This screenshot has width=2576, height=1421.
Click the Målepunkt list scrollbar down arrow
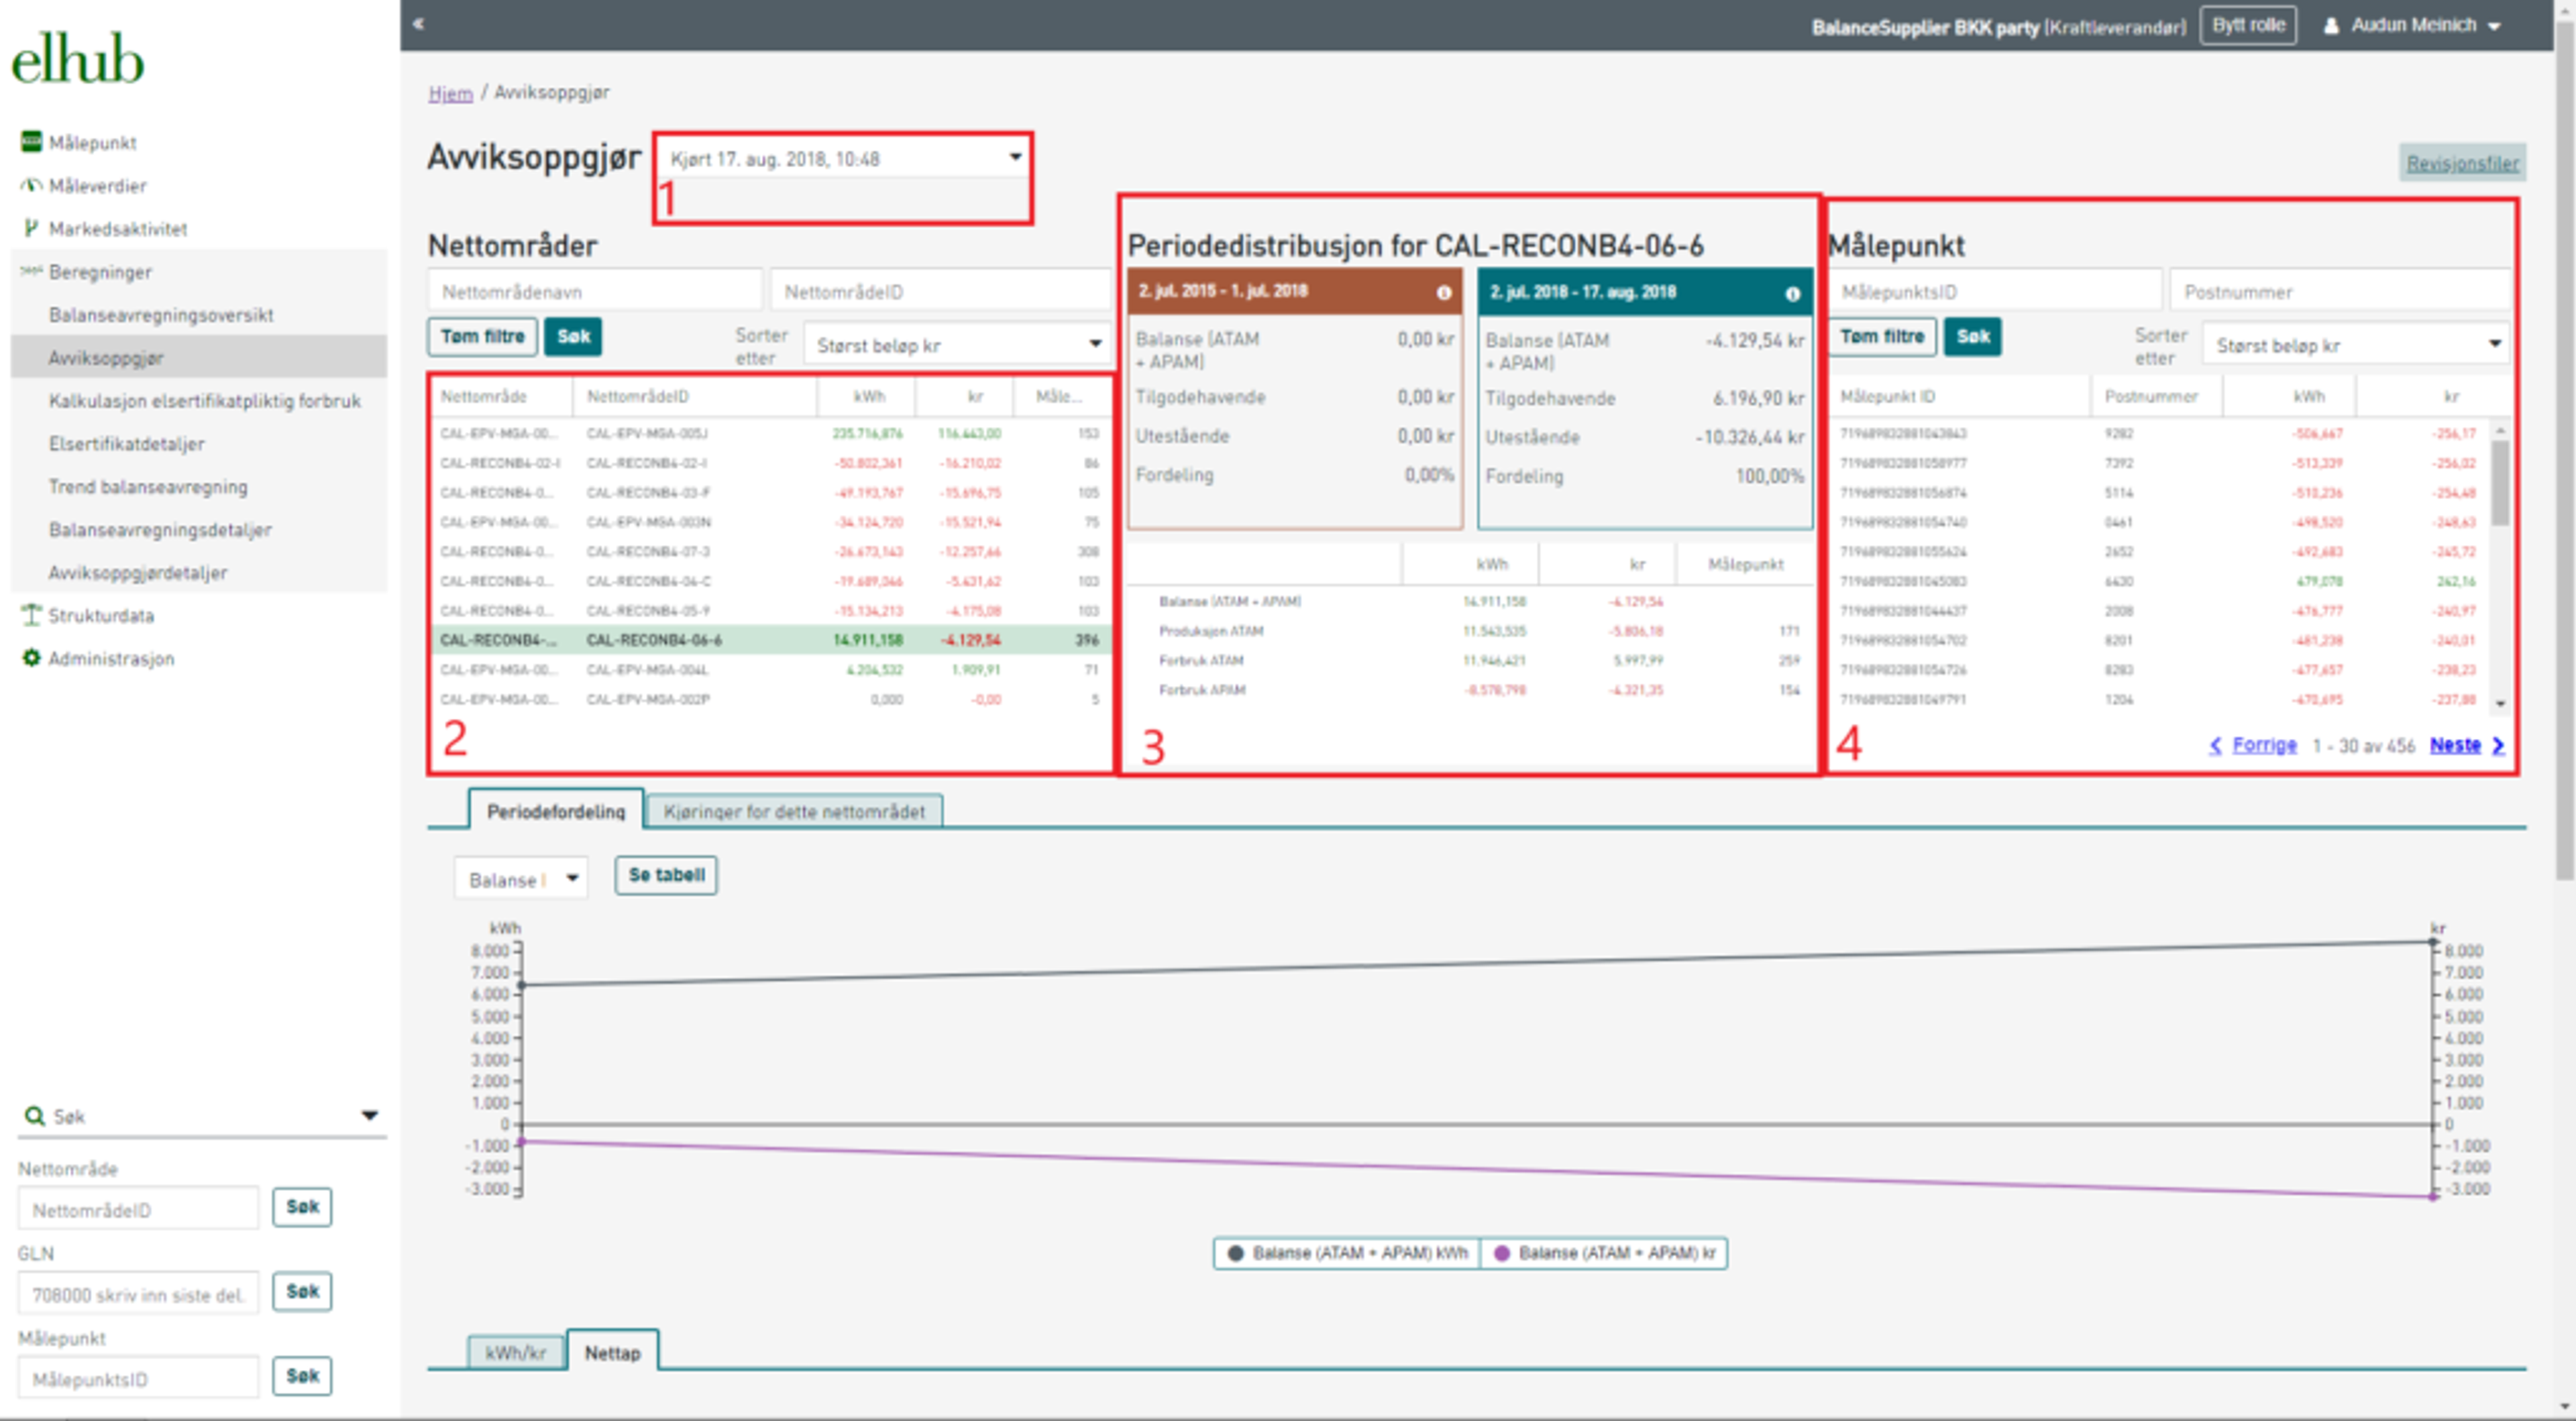2500,704
